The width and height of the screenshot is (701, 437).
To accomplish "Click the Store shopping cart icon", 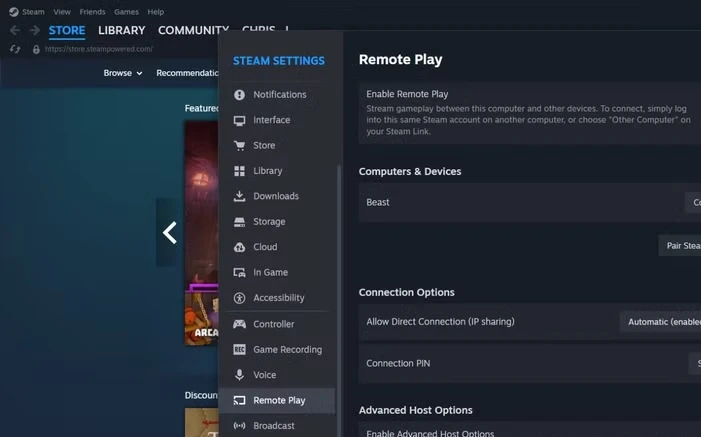I will pyautogui.click(x=239, y=145).
